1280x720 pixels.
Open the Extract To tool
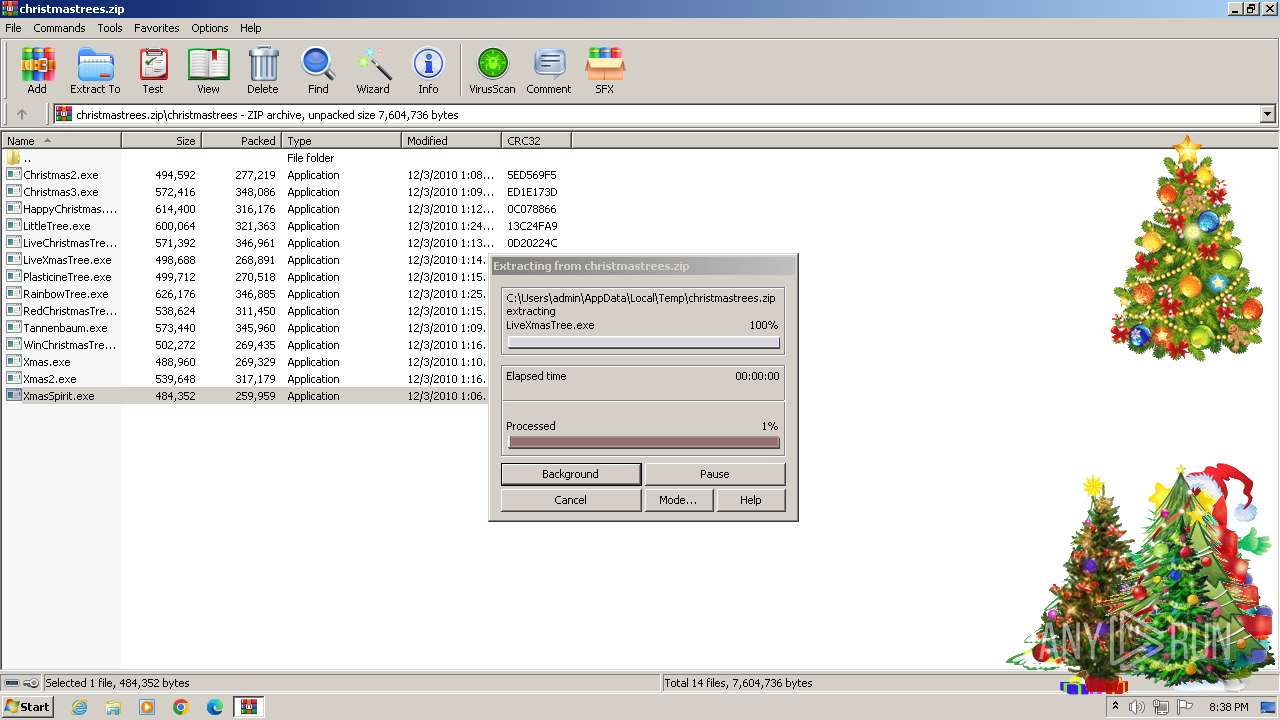tap(95, 71)
